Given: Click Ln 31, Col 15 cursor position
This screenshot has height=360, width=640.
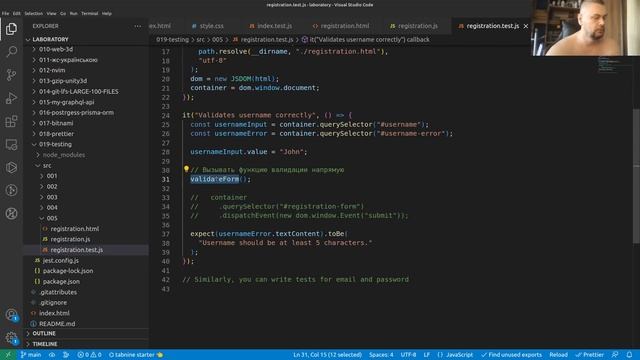Looking at the screenshot, I should click(x=327, y=355).
